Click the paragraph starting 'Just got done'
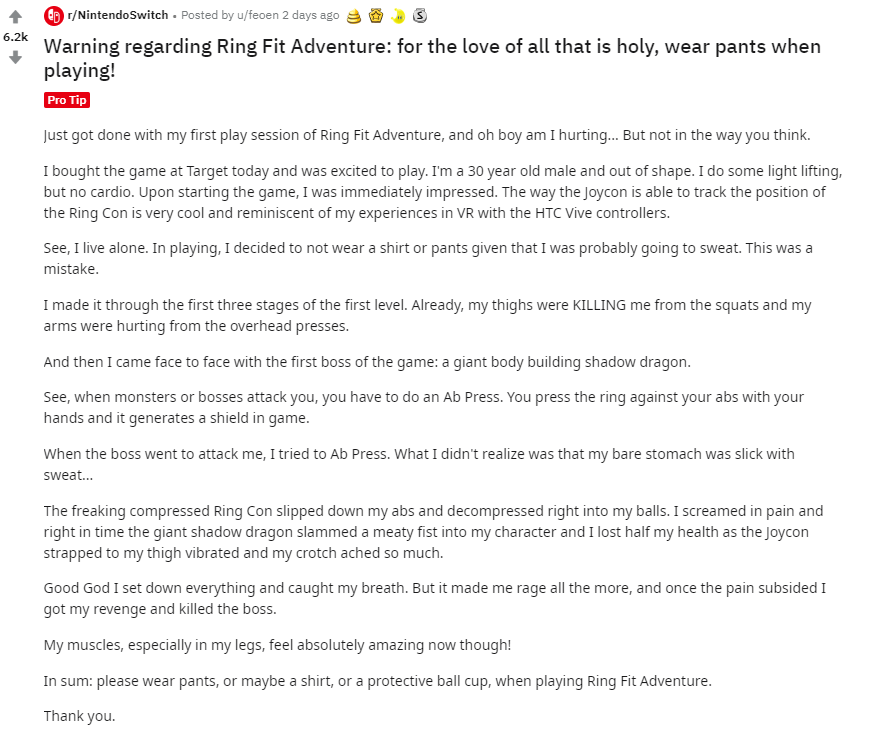The image size is (871, 730). [x=427, y=135]
